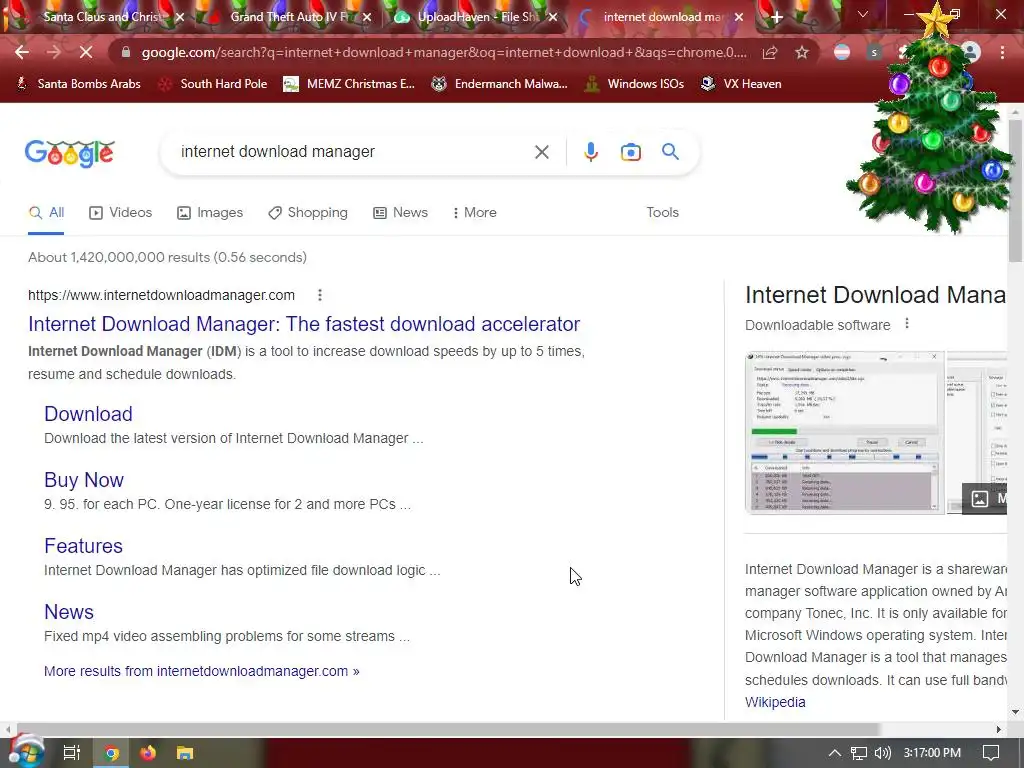The width and height of the screenshot is (1024, 768).
Task: Open the VX Heaven bookmark
Action: tap(741, 84)
